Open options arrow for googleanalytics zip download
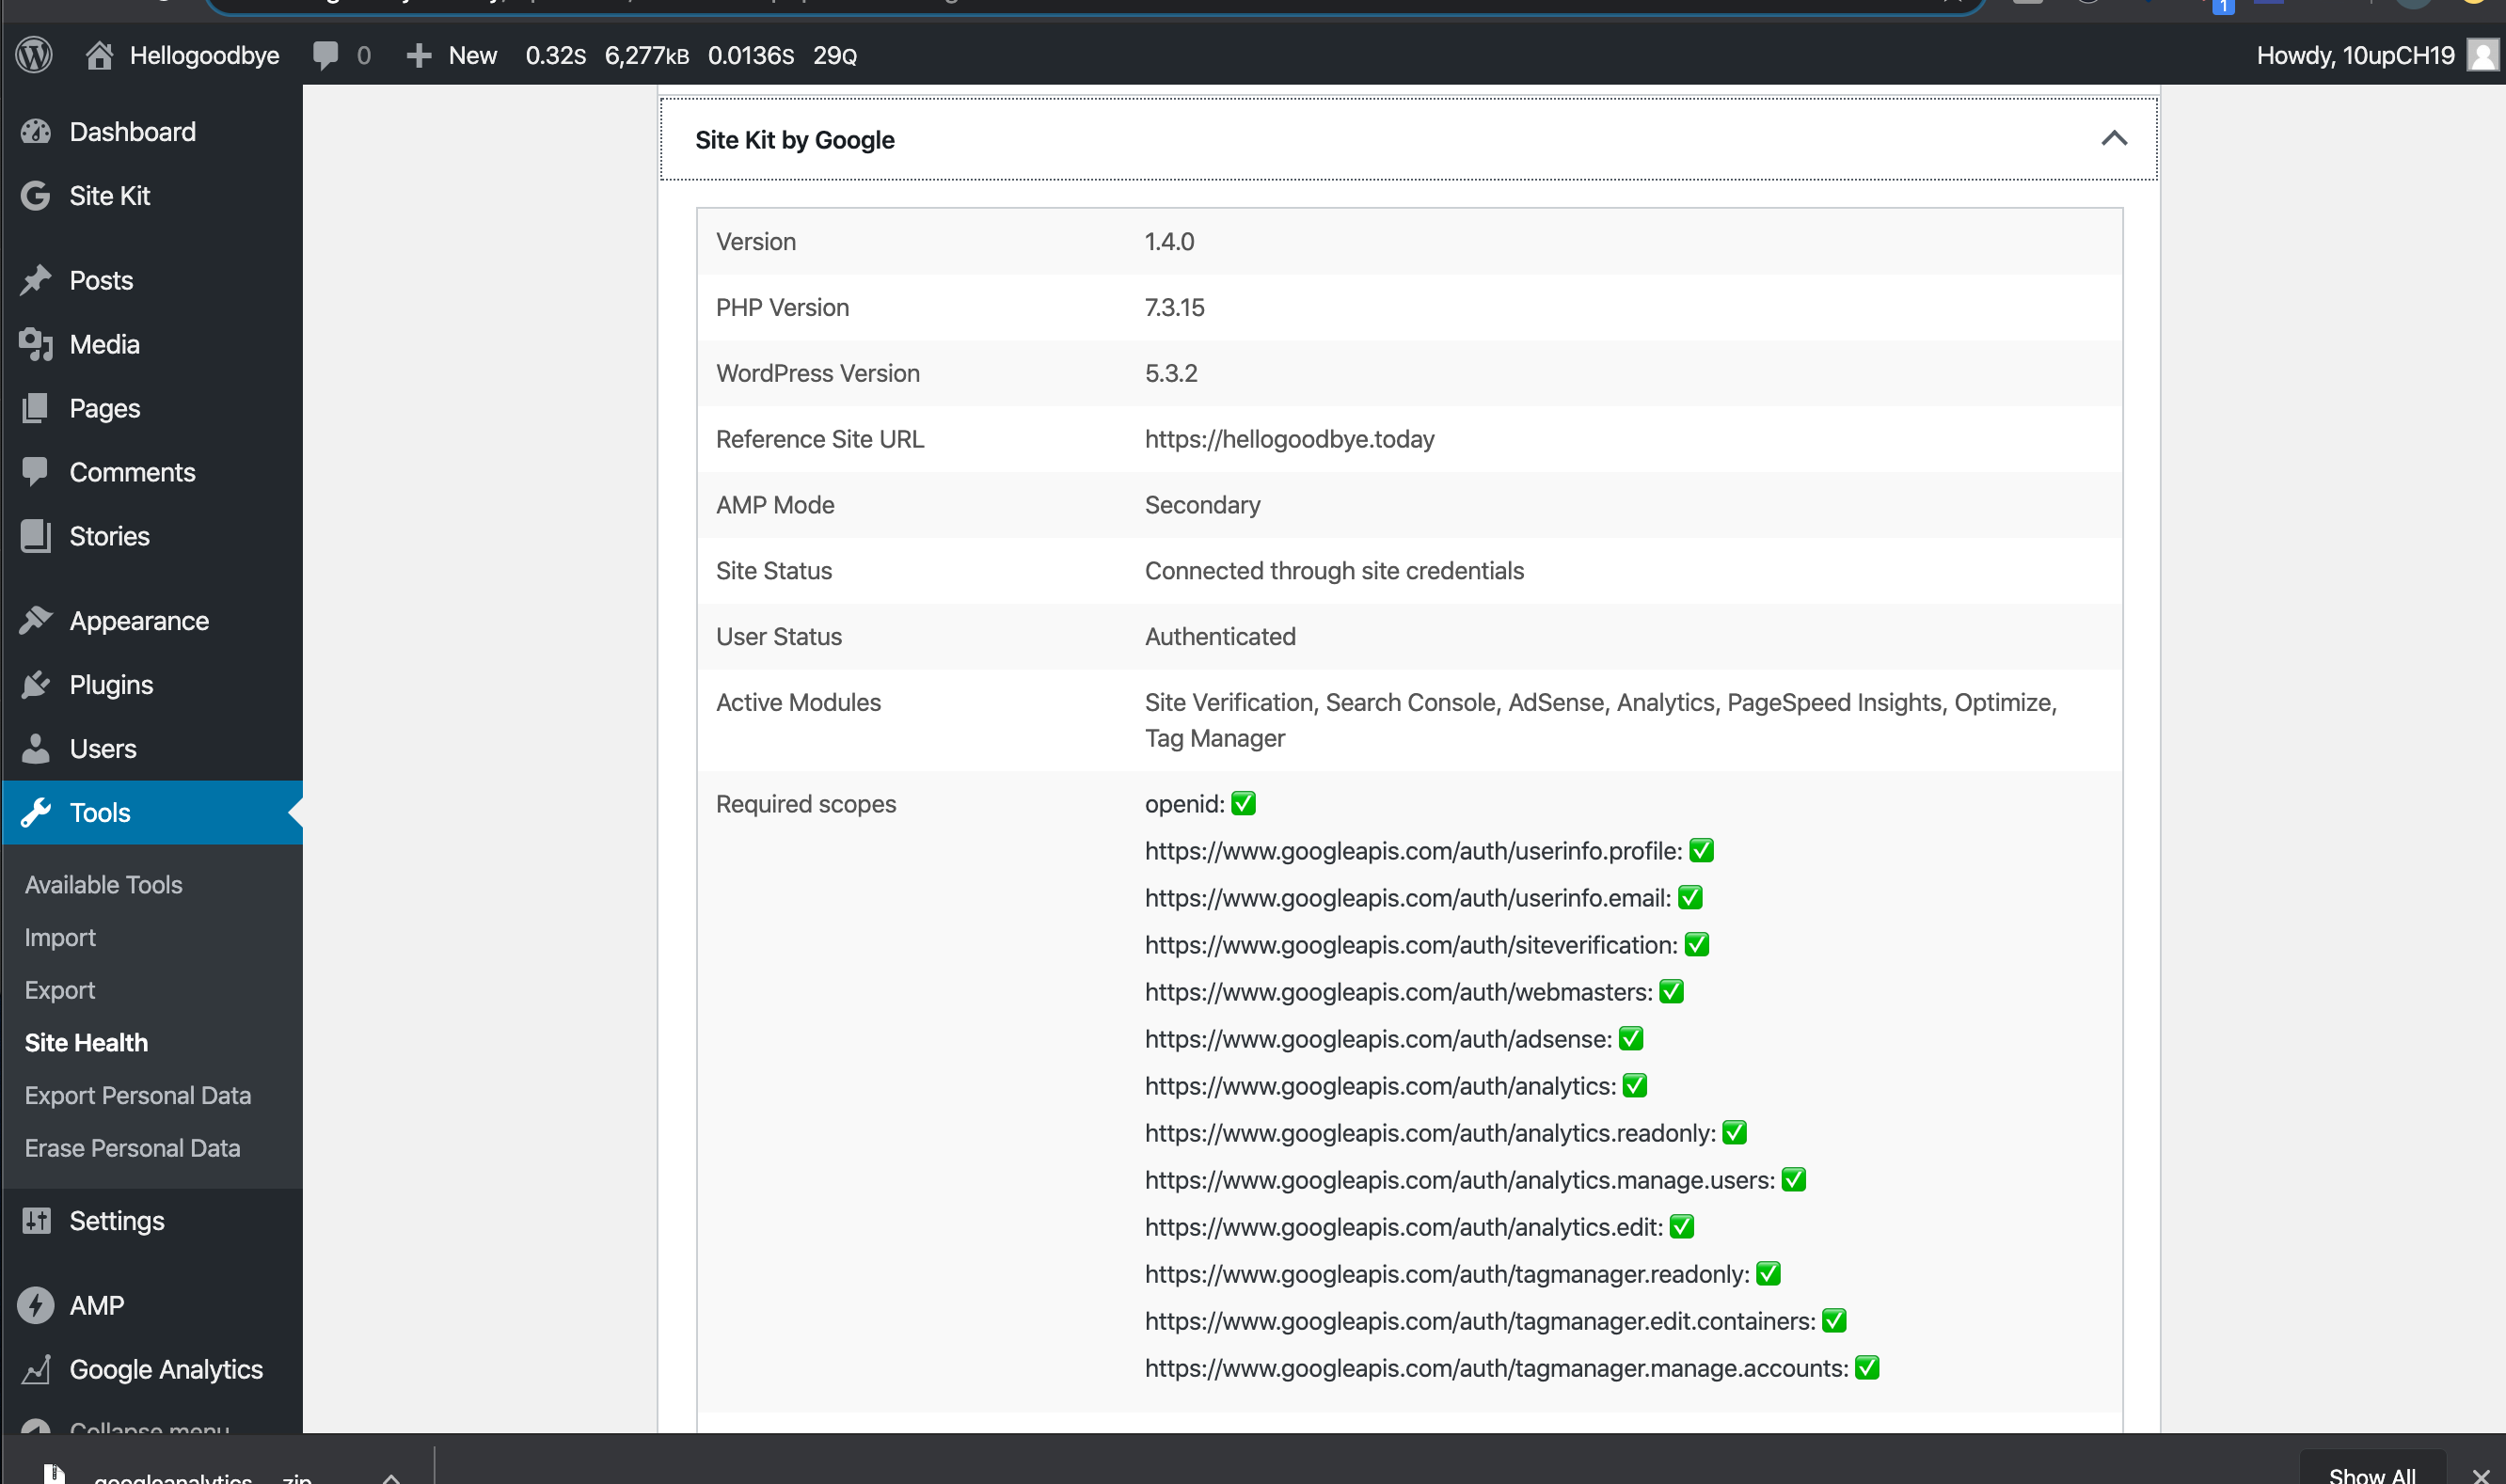Image resolution: width=2506 pixels, height=1484 pixels. pyautogui.click(x=392, y=1477)
